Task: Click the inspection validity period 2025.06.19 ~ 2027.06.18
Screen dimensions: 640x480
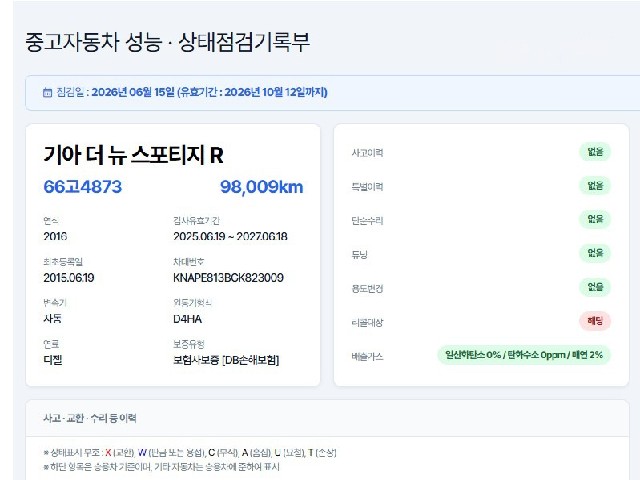Action: [230, 236]
